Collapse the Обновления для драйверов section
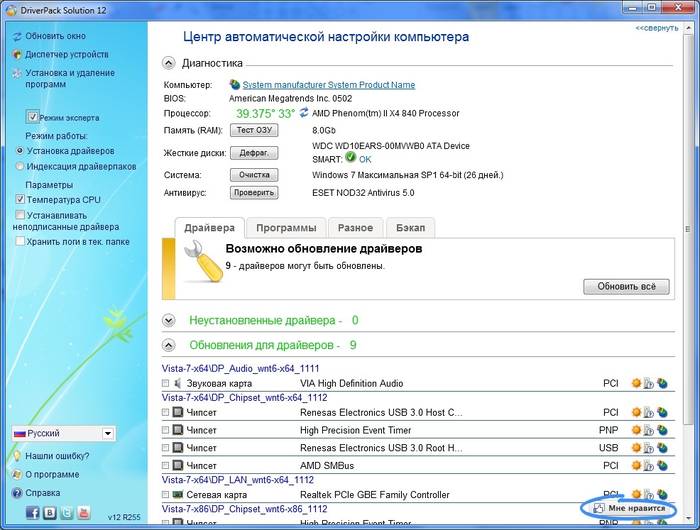700x530 pixels. point(168,345)
